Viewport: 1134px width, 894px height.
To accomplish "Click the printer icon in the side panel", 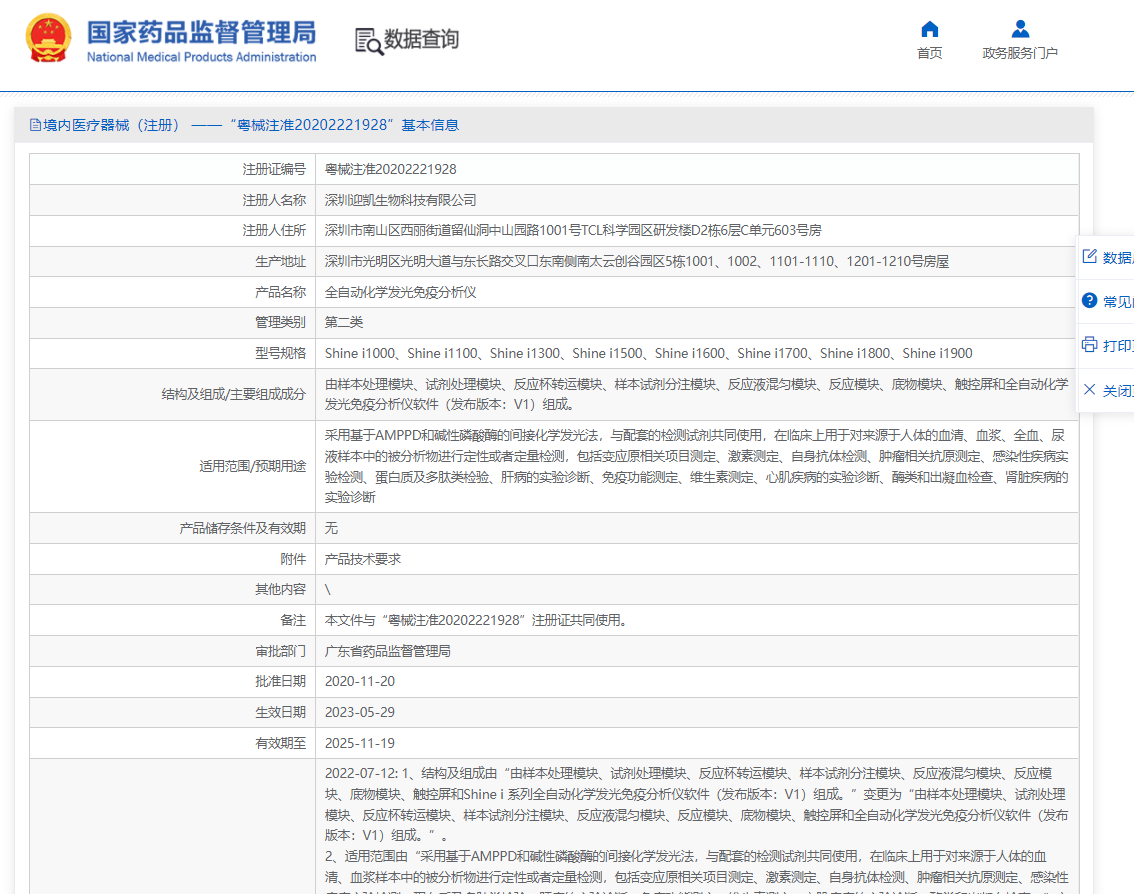I will click(x=1089, y=344).
